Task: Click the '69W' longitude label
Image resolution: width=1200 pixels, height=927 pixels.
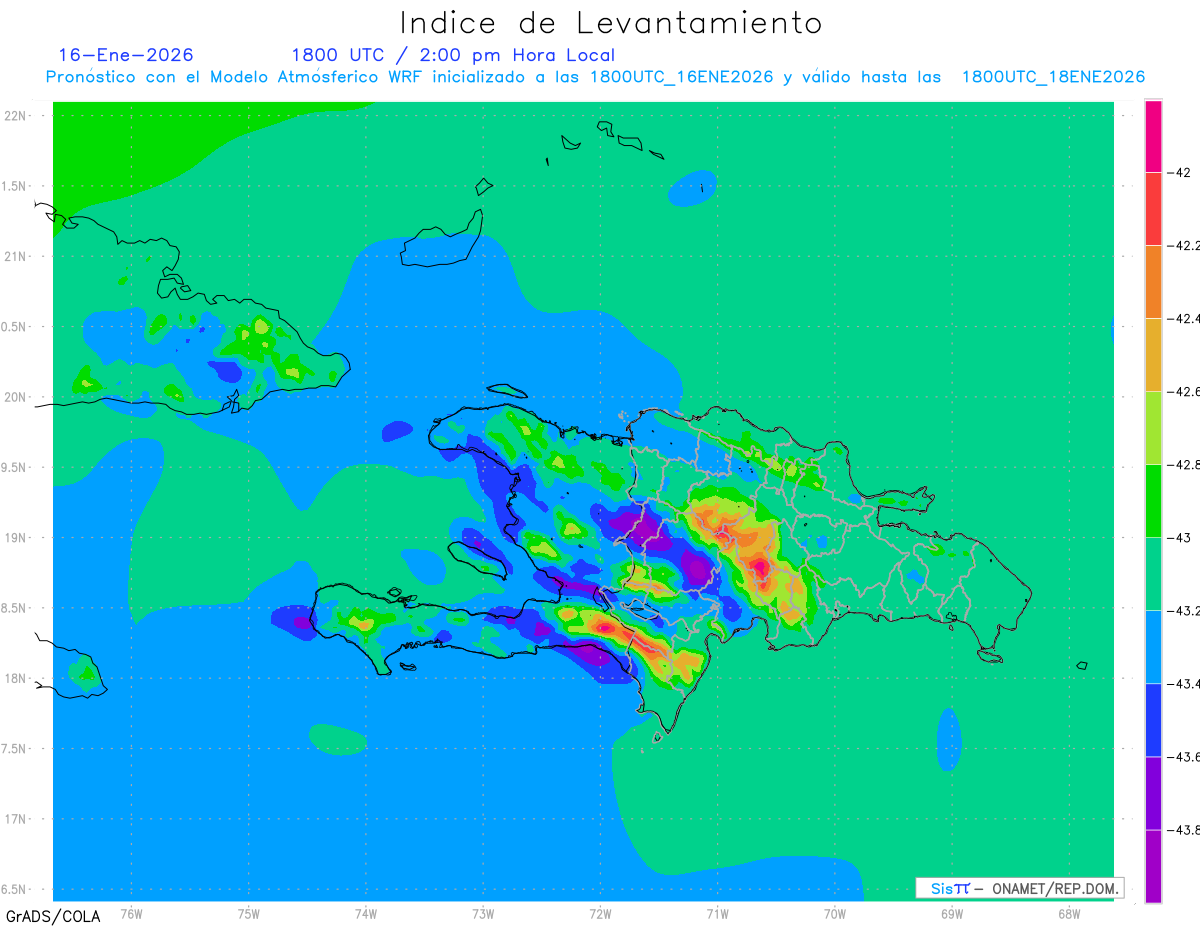Action: pyautogui.click(x=952, y=913)
